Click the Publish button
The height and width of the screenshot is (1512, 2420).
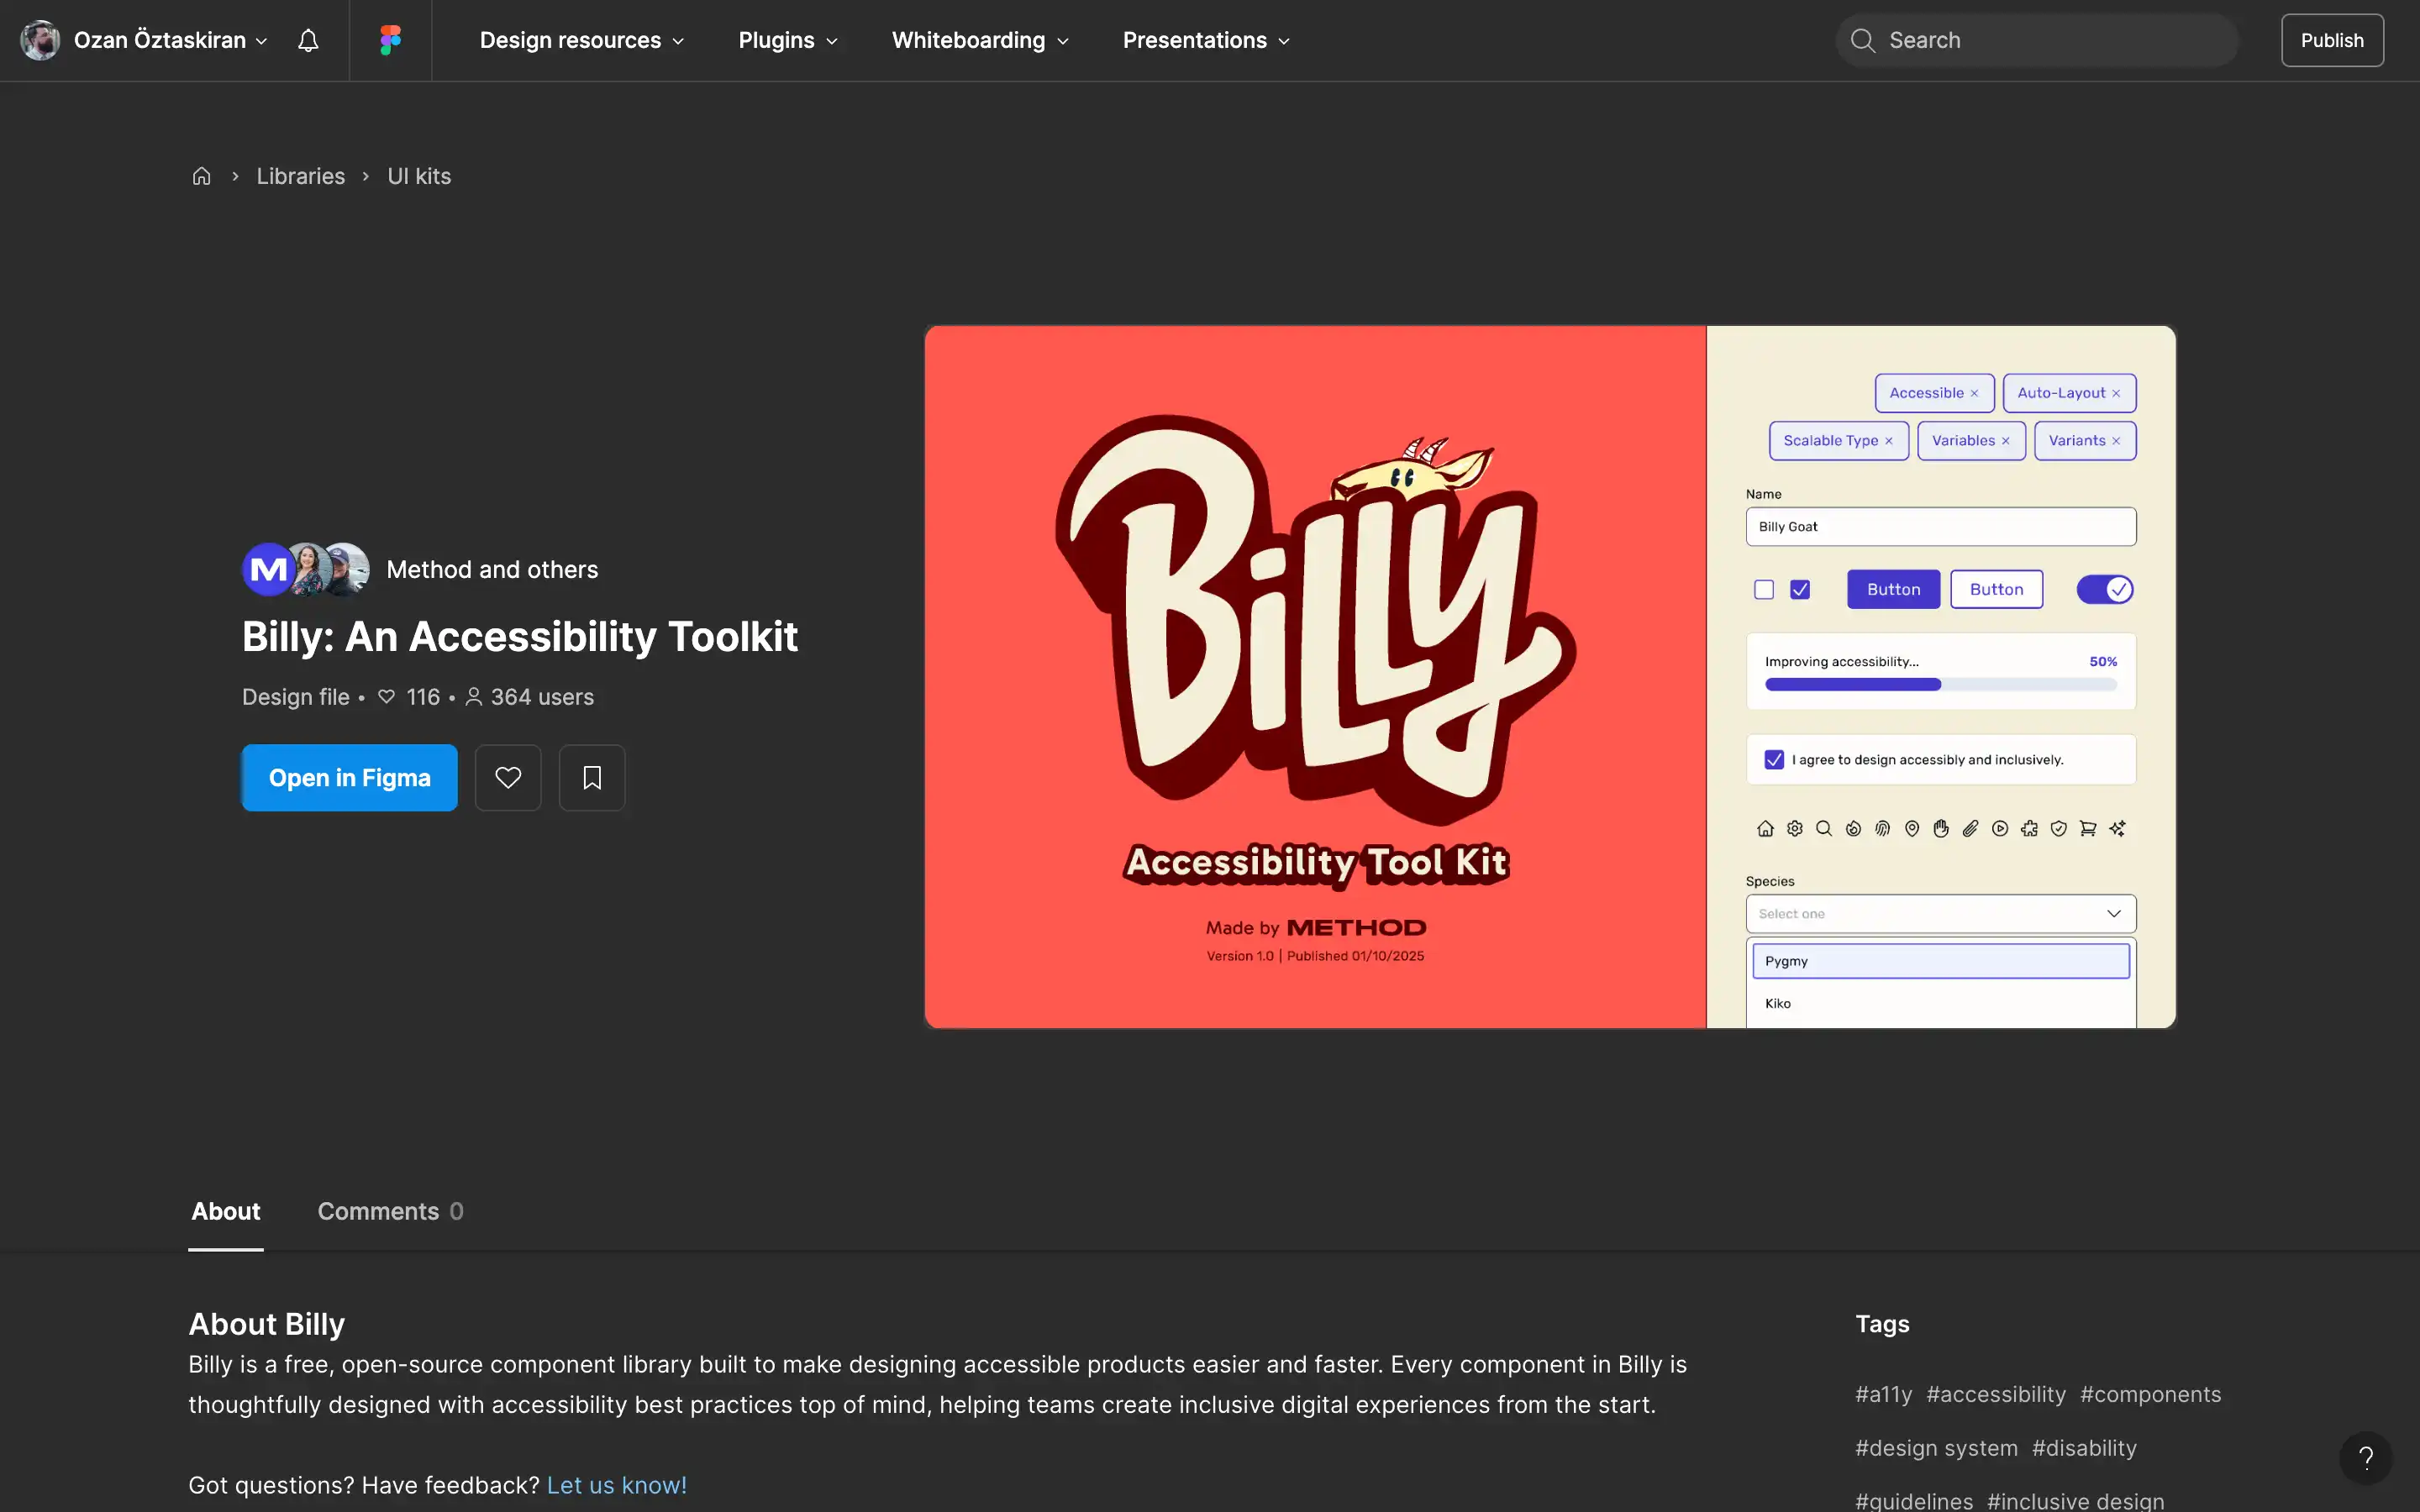[x=2332, y=40]
